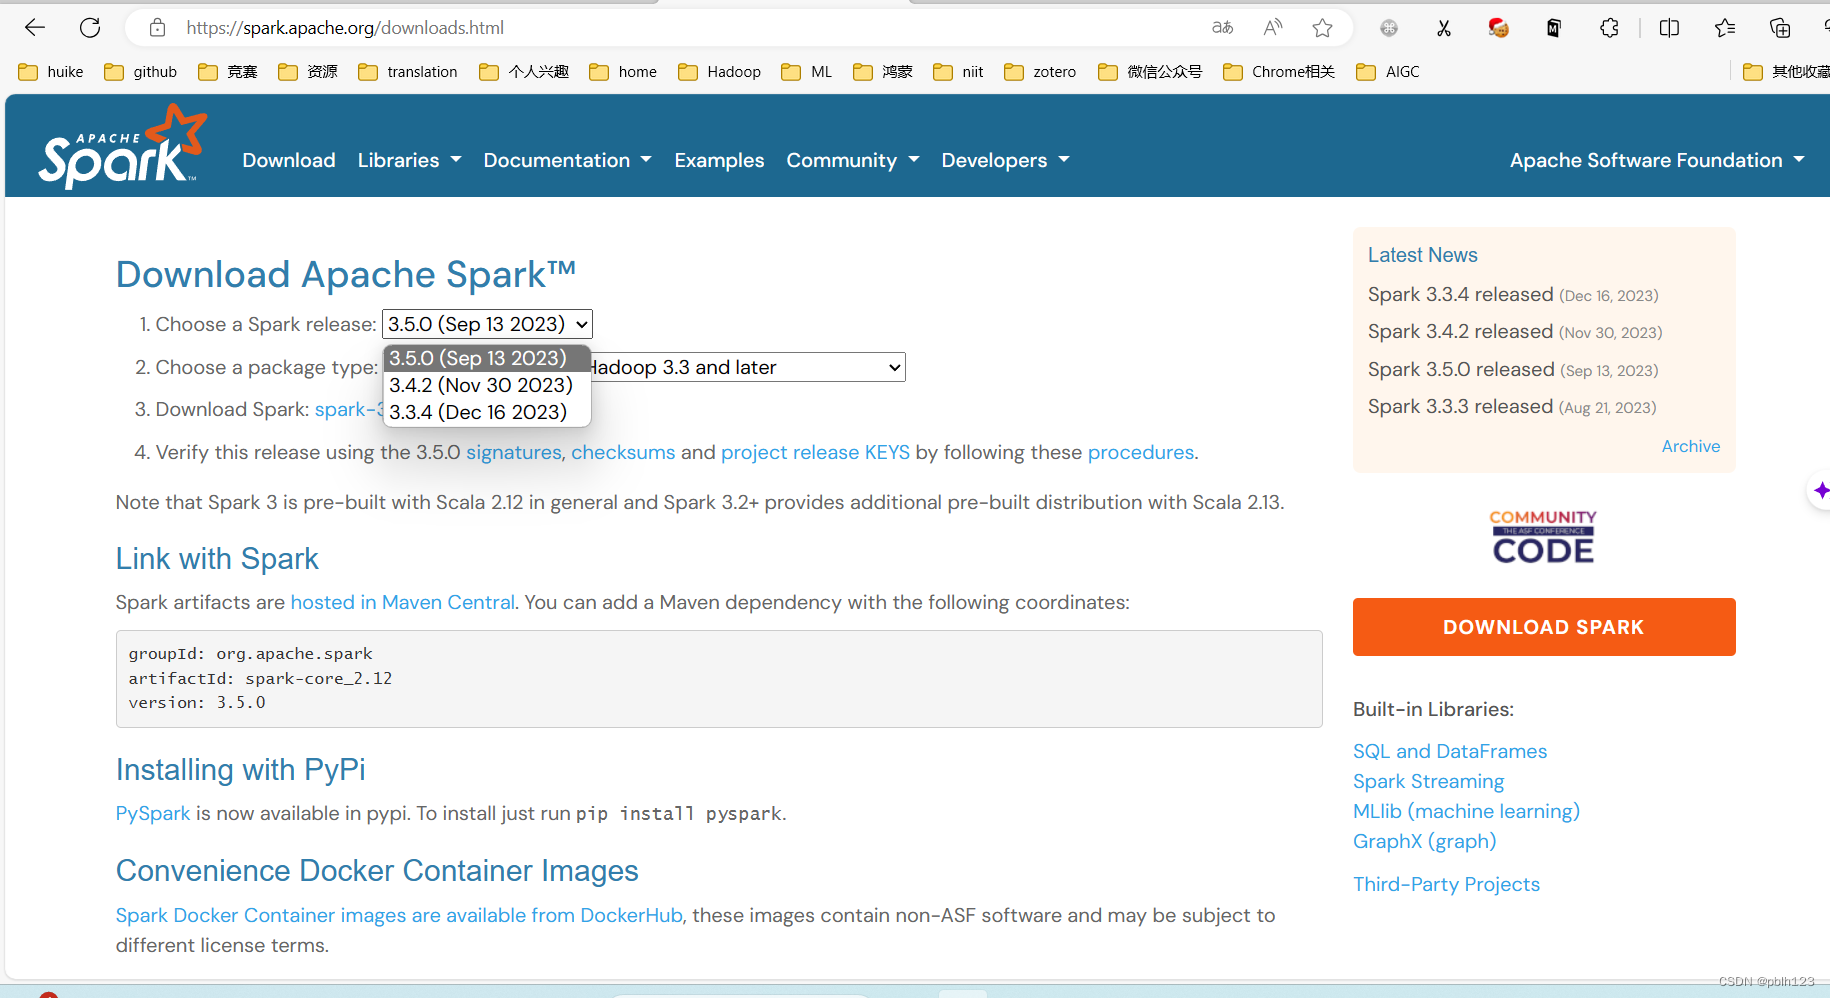Open the Hadoop bookmark folder
The width and height of the screenshot is (1830, 998).
[x=719, y=72]
